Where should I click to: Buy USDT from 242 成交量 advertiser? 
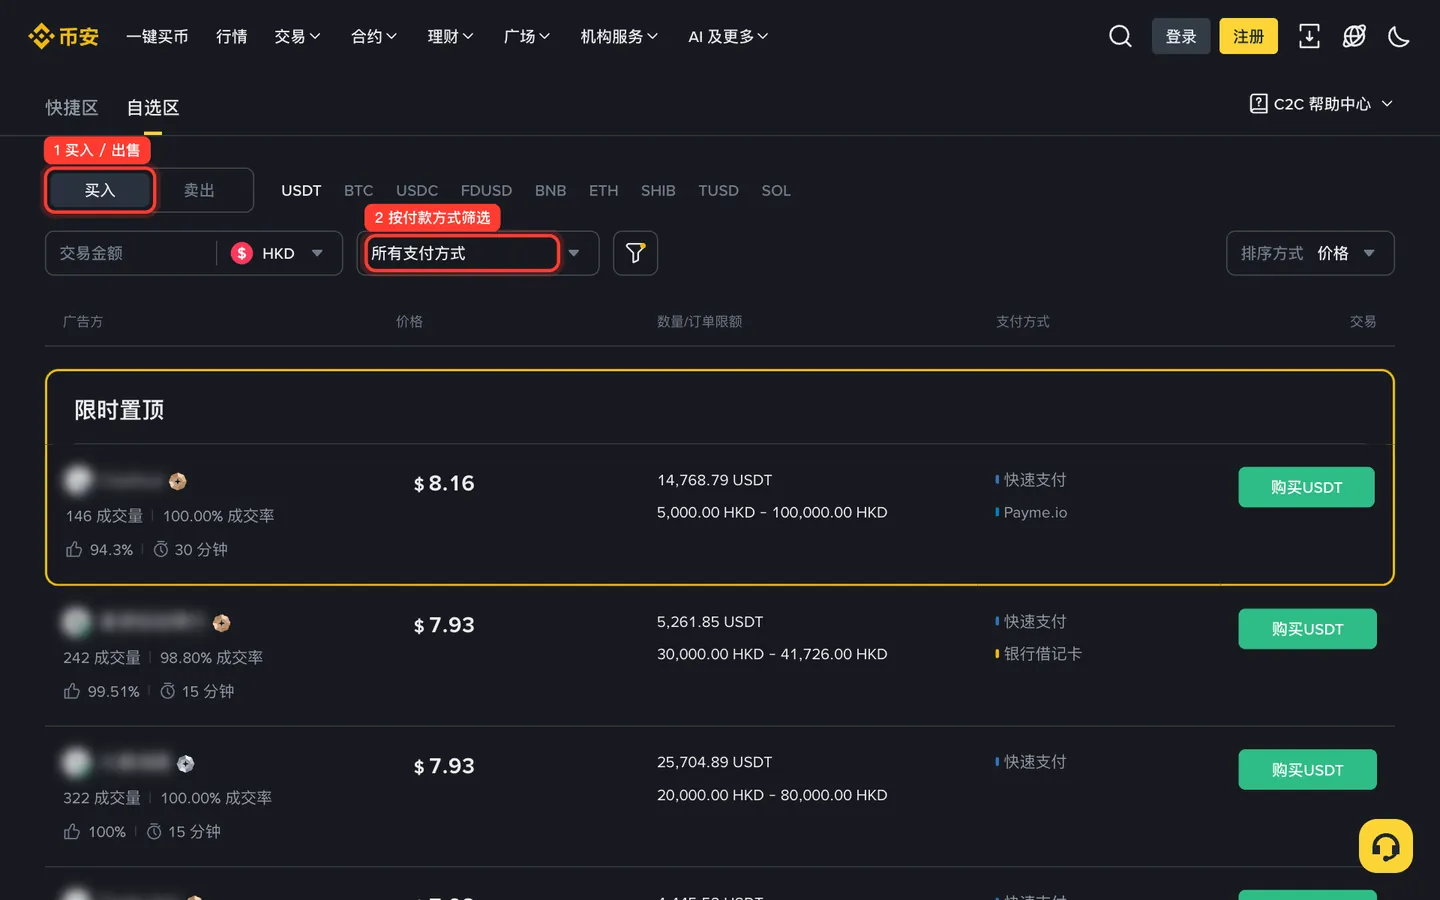(x=1307, y=629)
